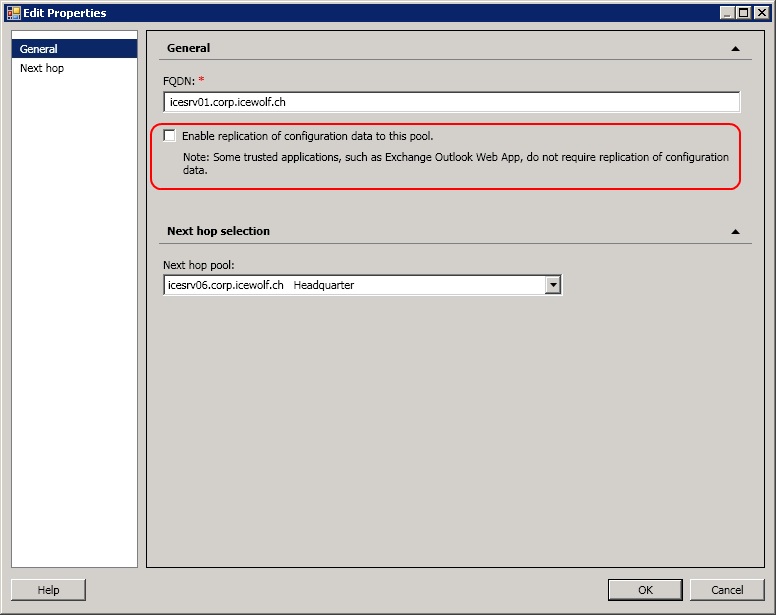This screenshot has height=615, width=776.
Task: Click the note about Exchange Outlook Web App
Action: tap(455, 163)
